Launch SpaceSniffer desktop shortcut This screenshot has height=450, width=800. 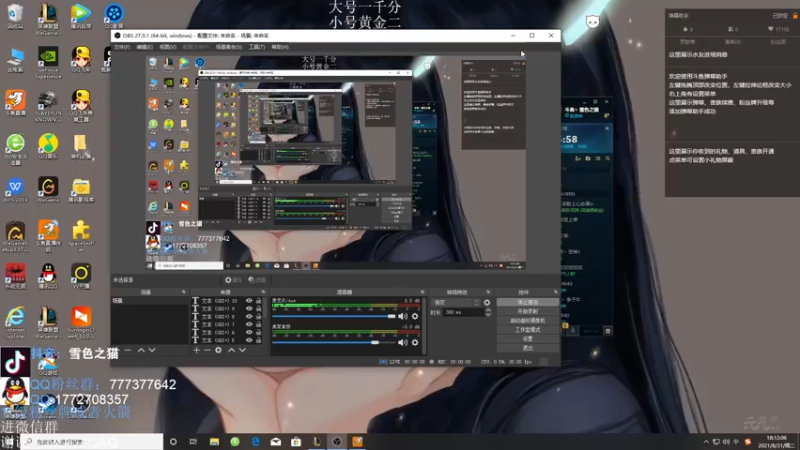(x=81, y=236)
